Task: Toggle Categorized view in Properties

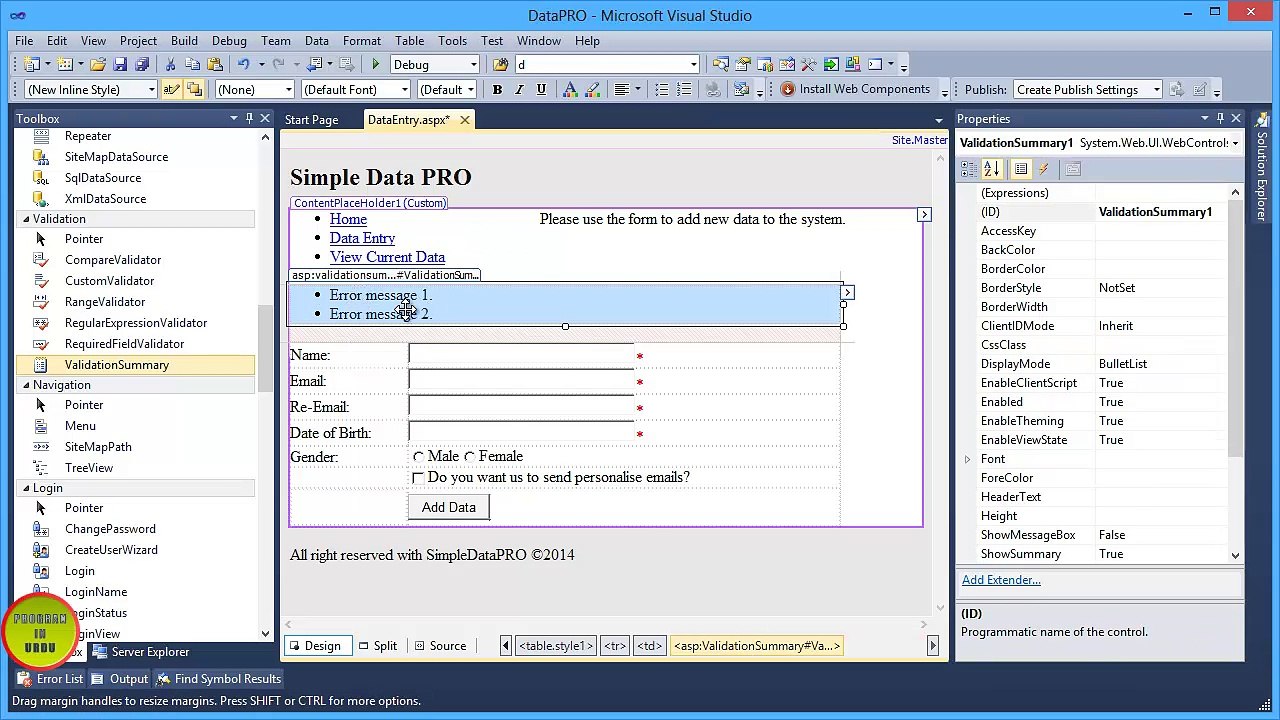Action: (x=969, y=169)
